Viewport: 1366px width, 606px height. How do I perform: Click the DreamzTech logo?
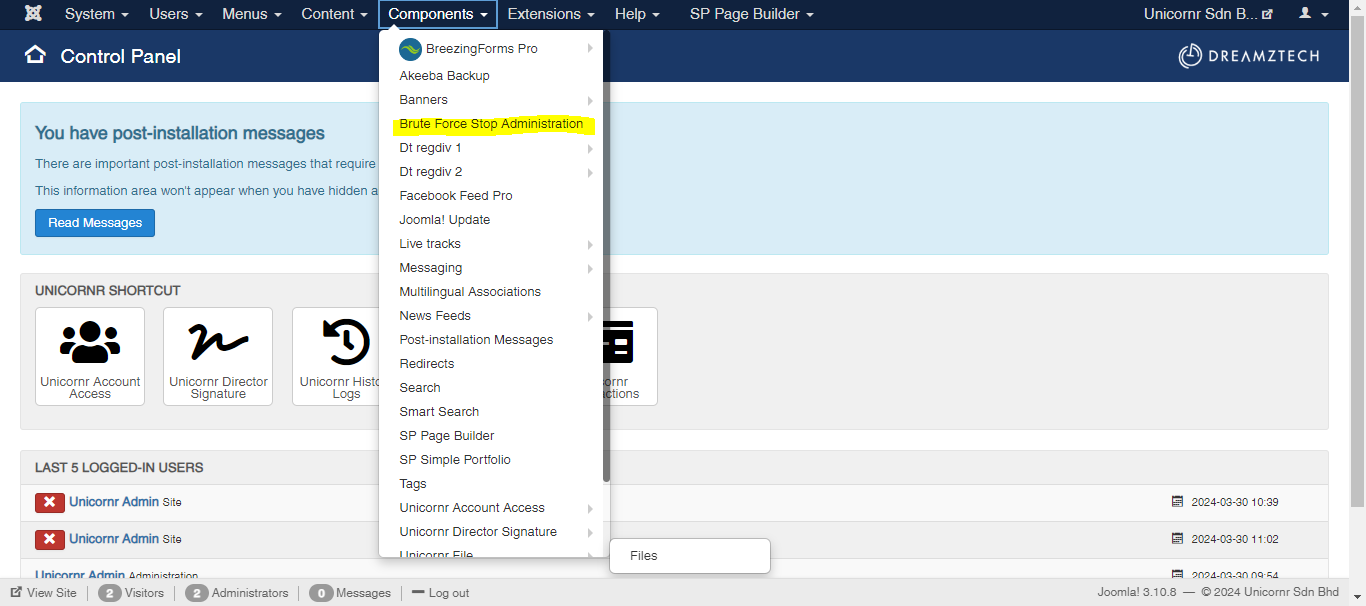point(1249,56)
